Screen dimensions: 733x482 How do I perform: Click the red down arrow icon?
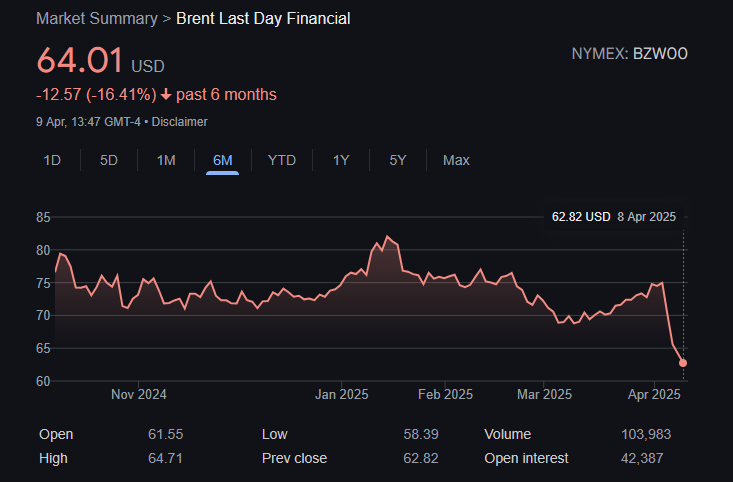point(166,95)
